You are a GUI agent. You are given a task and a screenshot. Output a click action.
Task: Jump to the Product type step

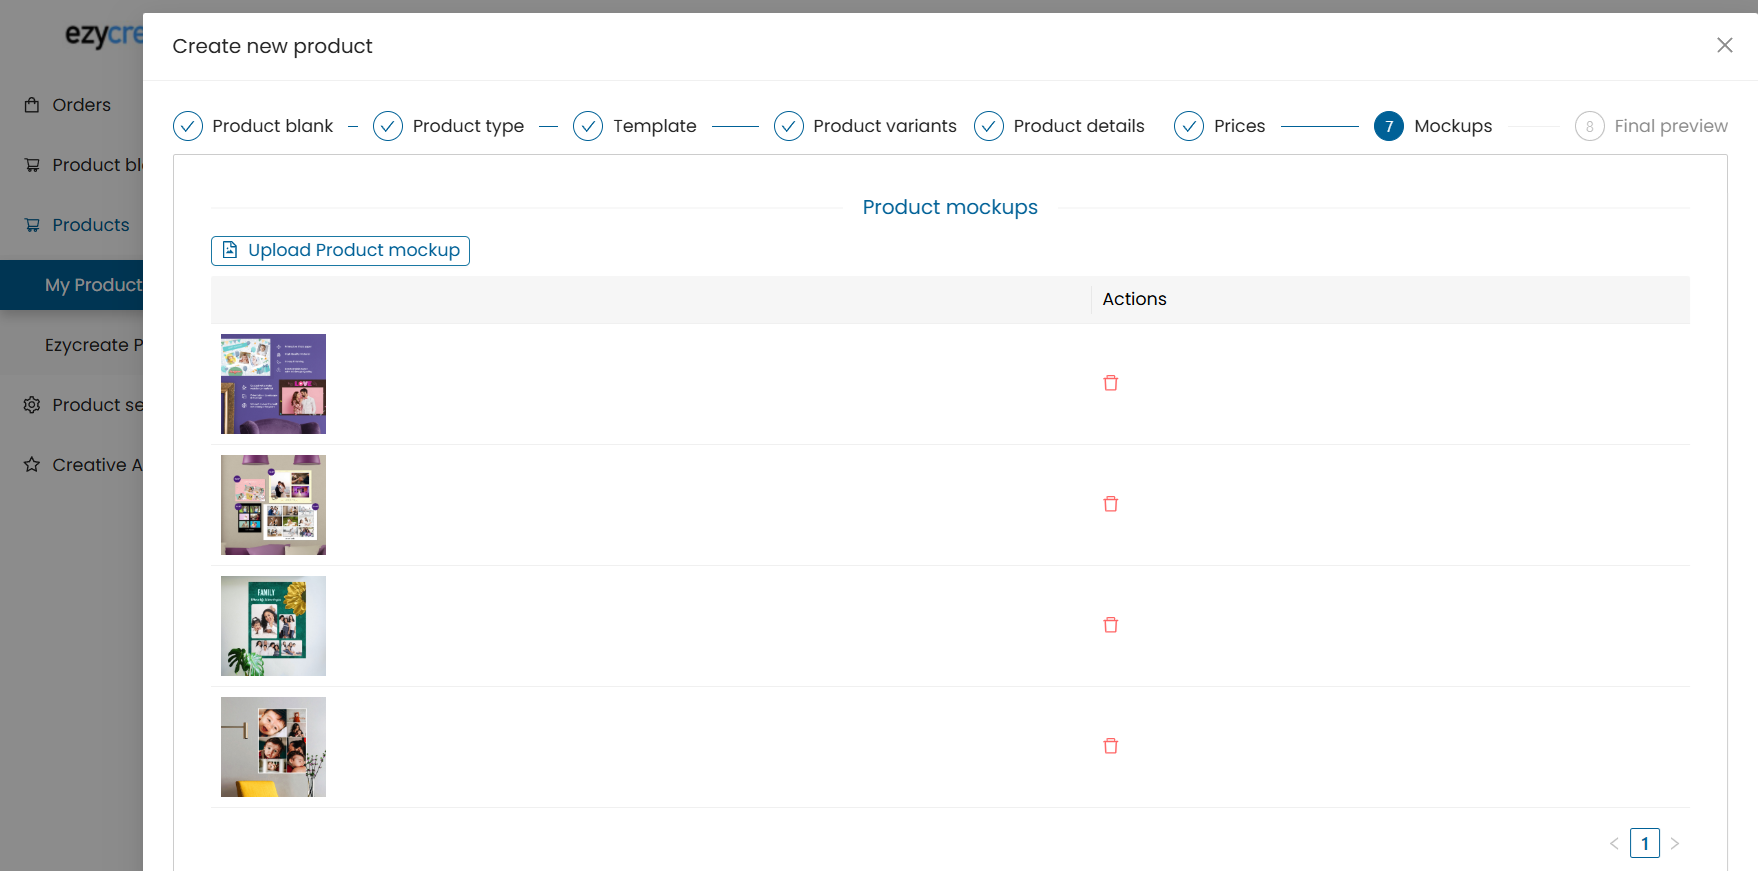click(x=449, y=126)
